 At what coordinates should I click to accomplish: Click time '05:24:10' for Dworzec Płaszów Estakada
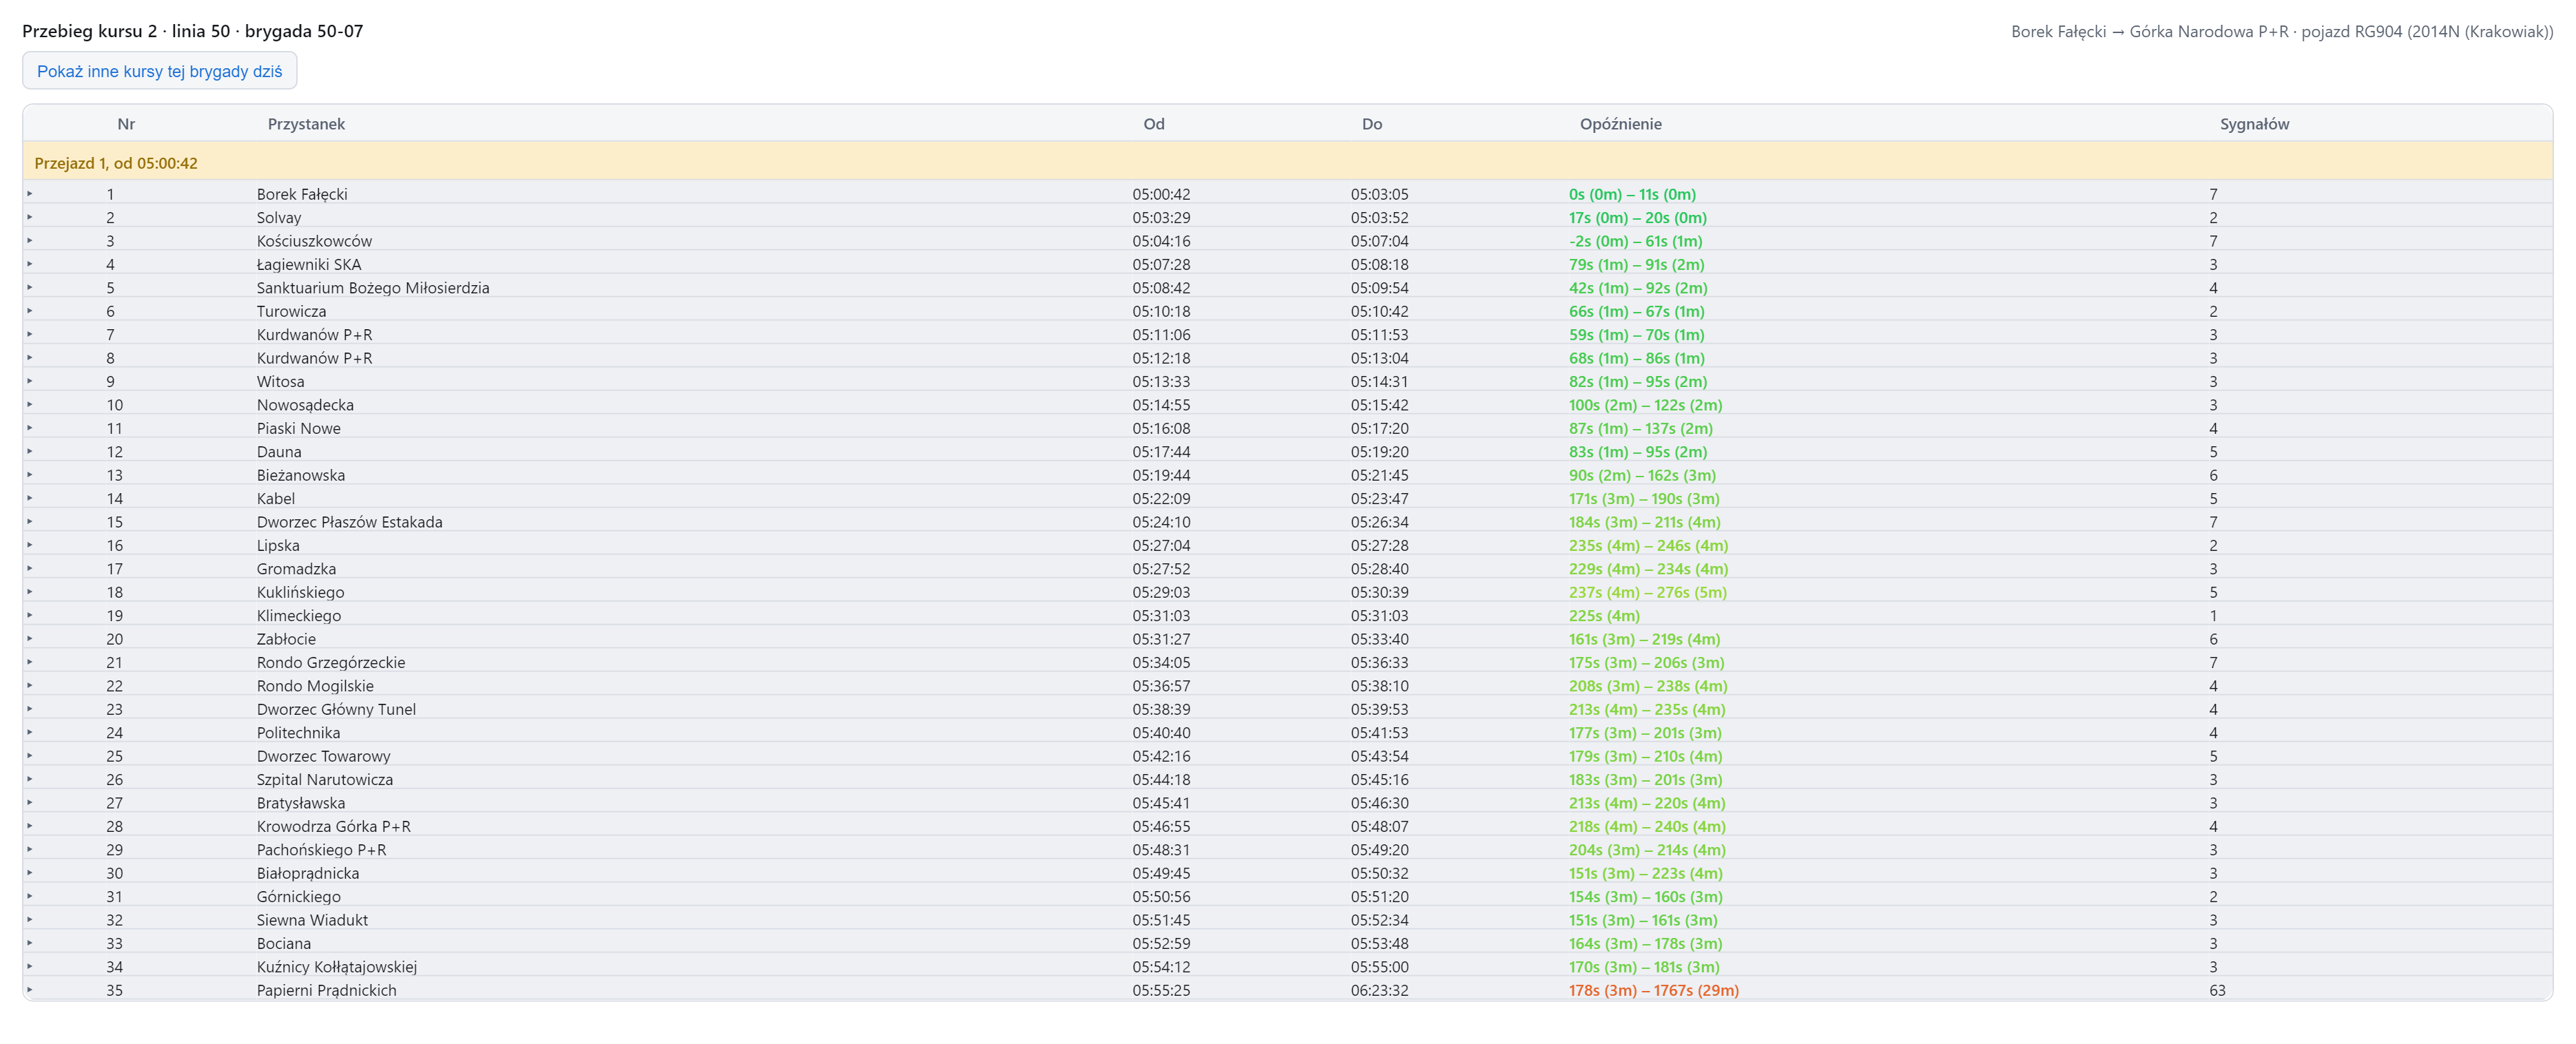click(x=1161, y=521)
